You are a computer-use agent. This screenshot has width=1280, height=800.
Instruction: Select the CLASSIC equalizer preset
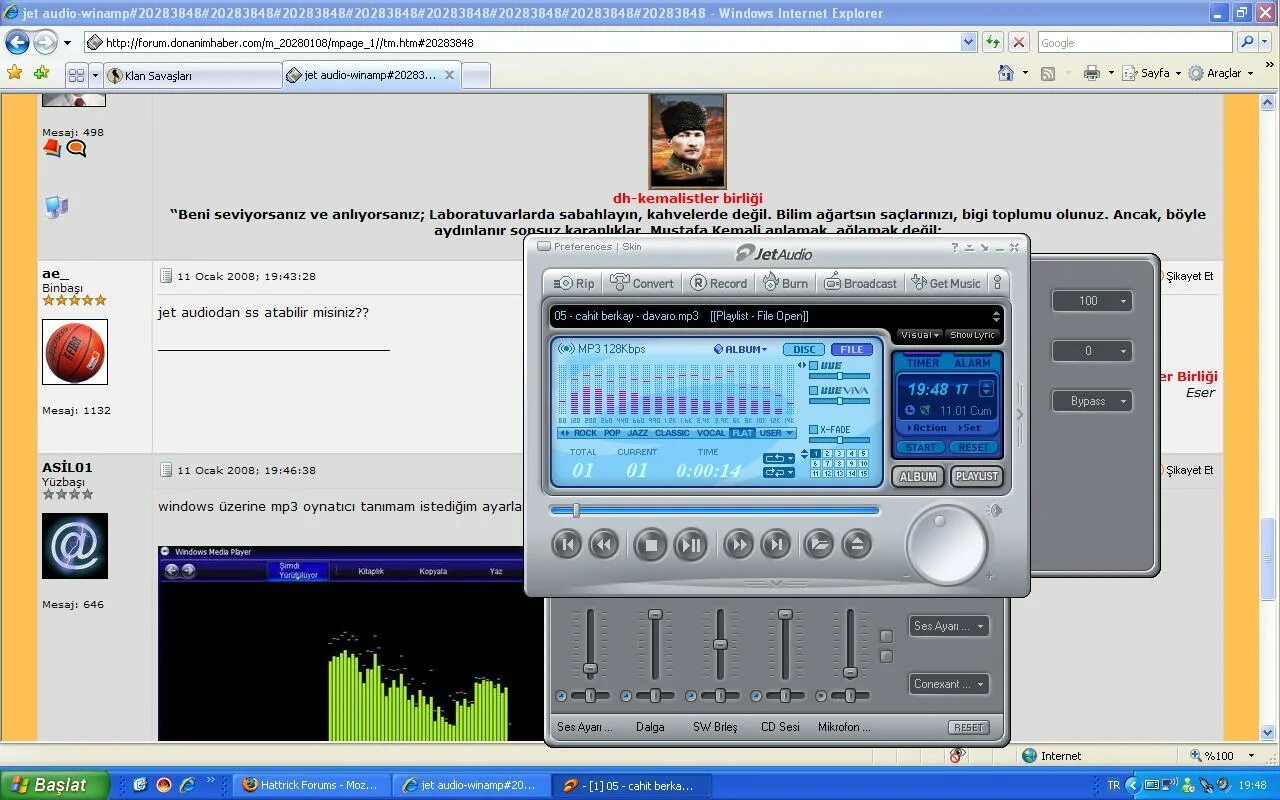point(672,433)
